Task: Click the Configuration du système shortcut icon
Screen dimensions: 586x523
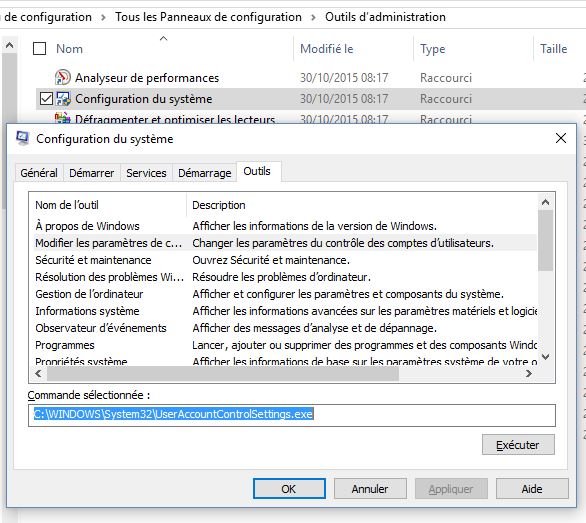Action: (63, 99)
